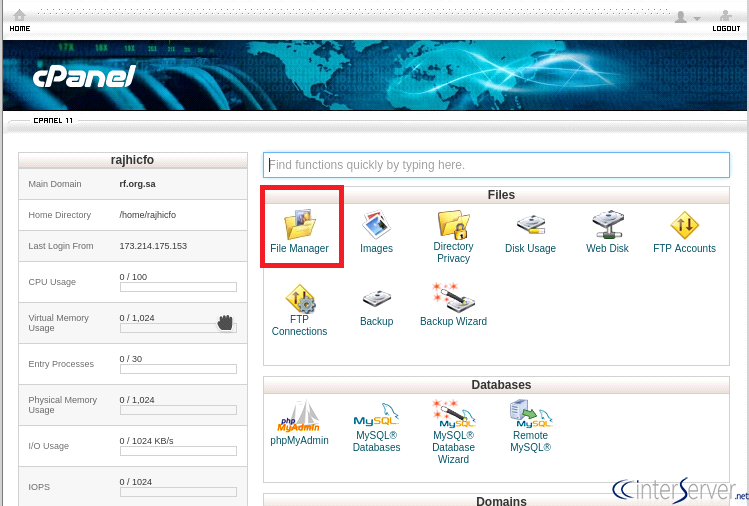Open the Remote MySQL icon
Screen dimensions: 749x506
[x=531, y=414]
